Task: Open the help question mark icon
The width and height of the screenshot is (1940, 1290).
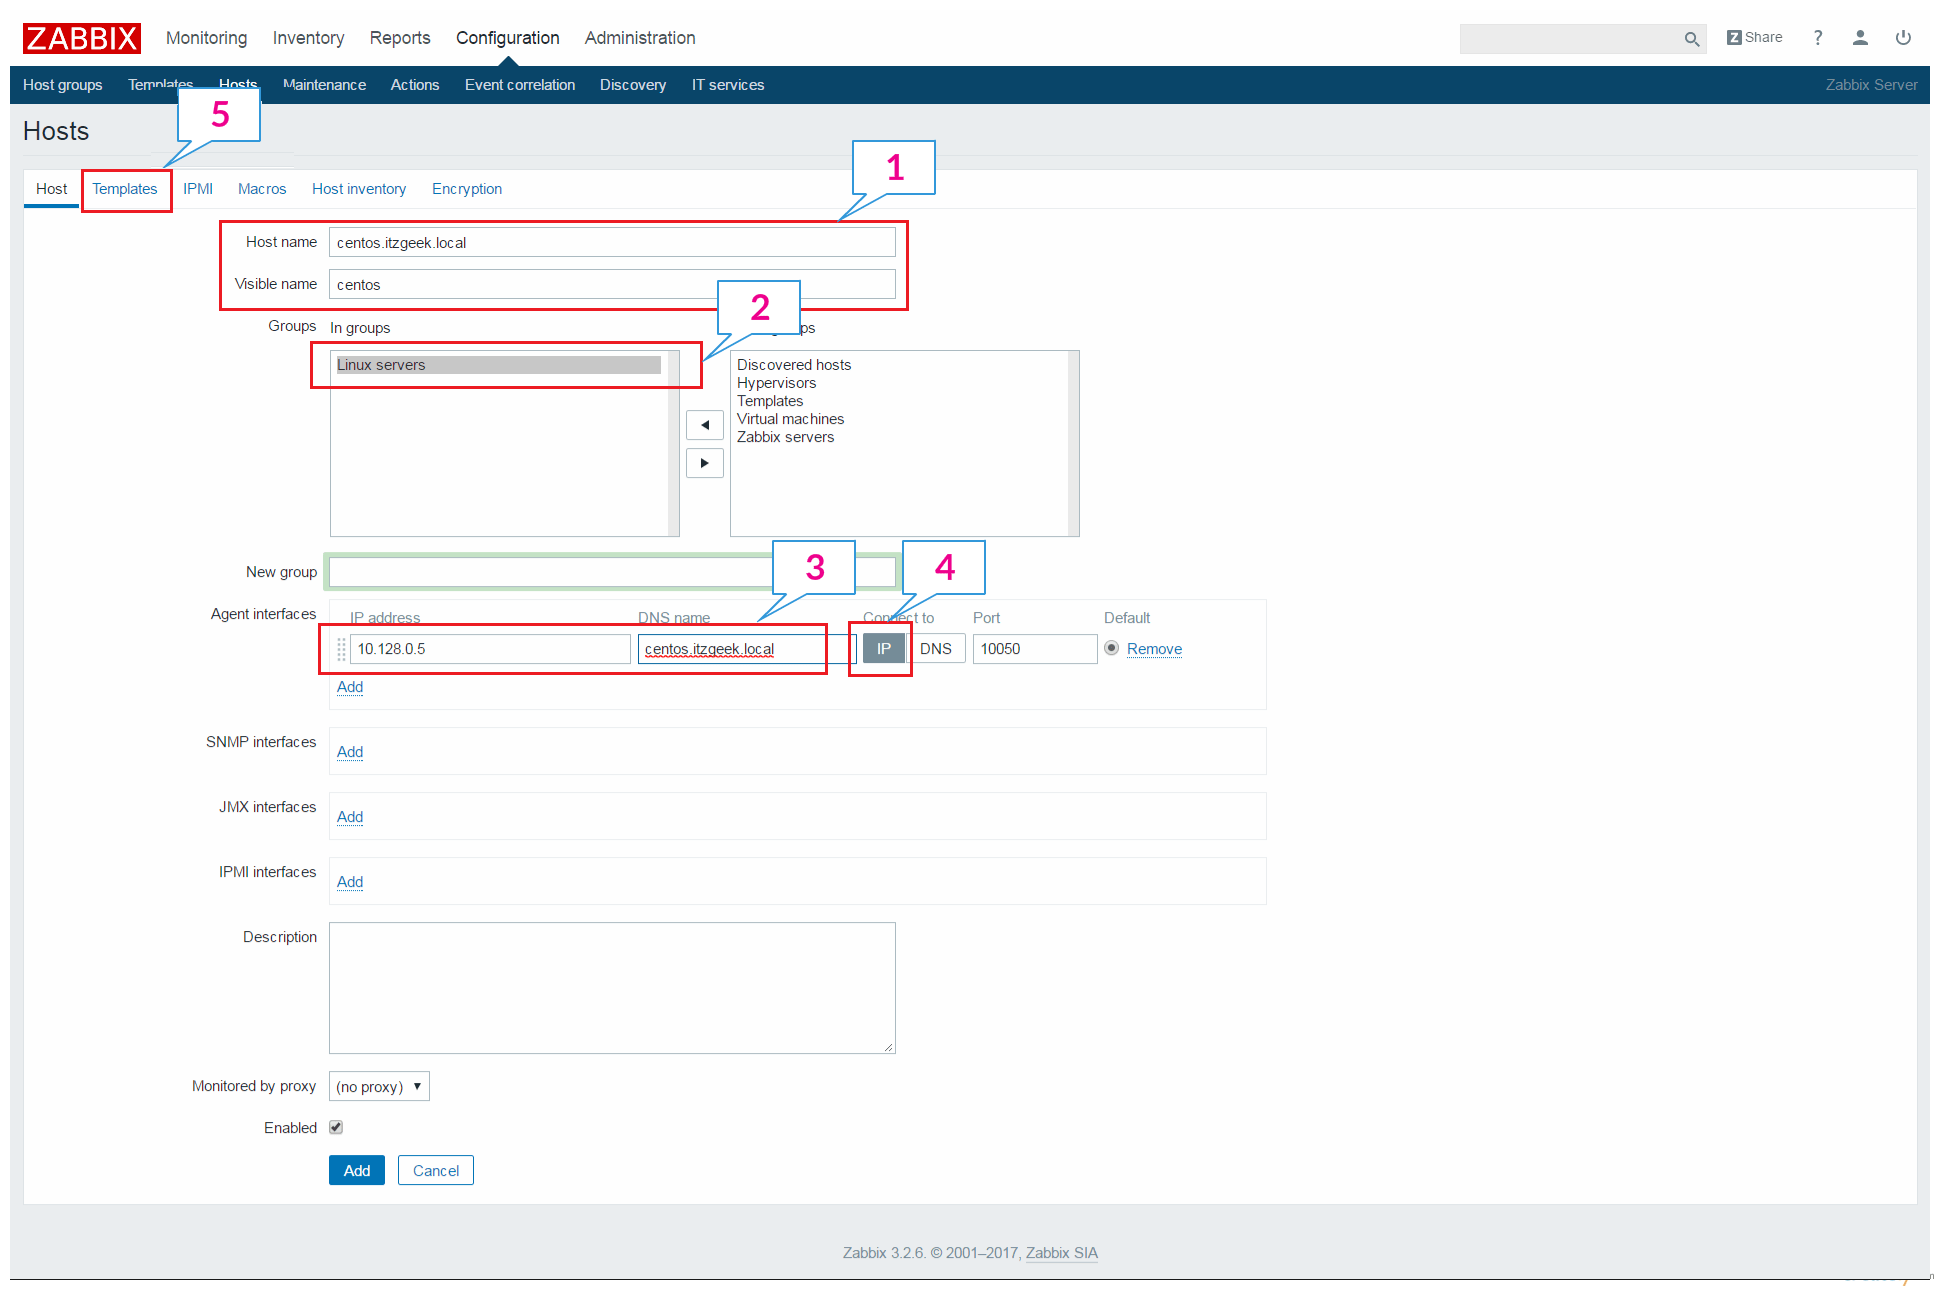Action: (x=1818, y=38)
